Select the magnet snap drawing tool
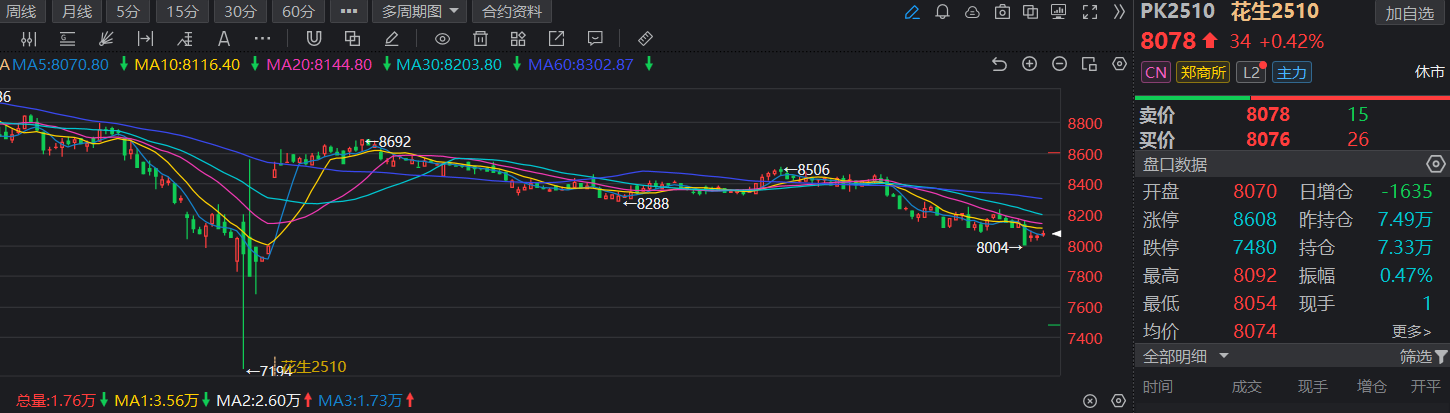This screenshot has width=1450, height=413. [x=313, y=39]
